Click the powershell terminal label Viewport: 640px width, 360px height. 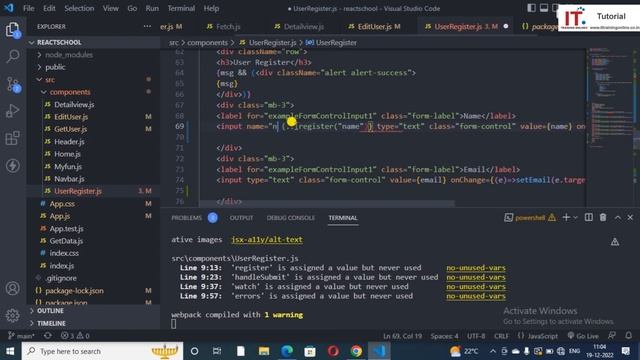tap(529, 218)
